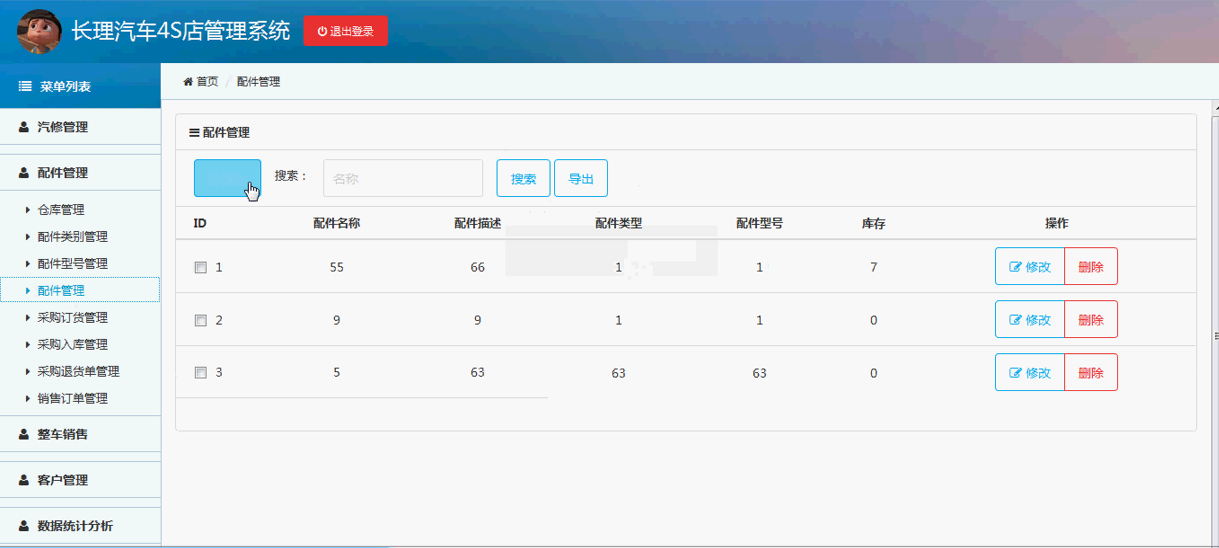Screen dimensions: 1219x548
Task: Click the logout button 退出登录
Action: 346,31
